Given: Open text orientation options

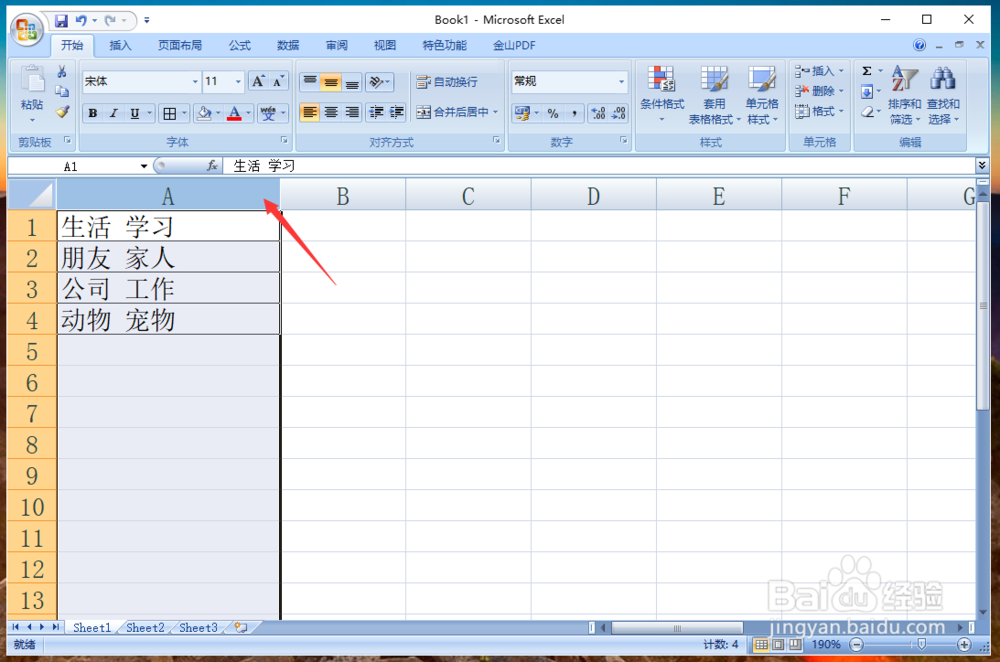Looking at the screenshot, I should pyautogui.click(x=379, y=82).
